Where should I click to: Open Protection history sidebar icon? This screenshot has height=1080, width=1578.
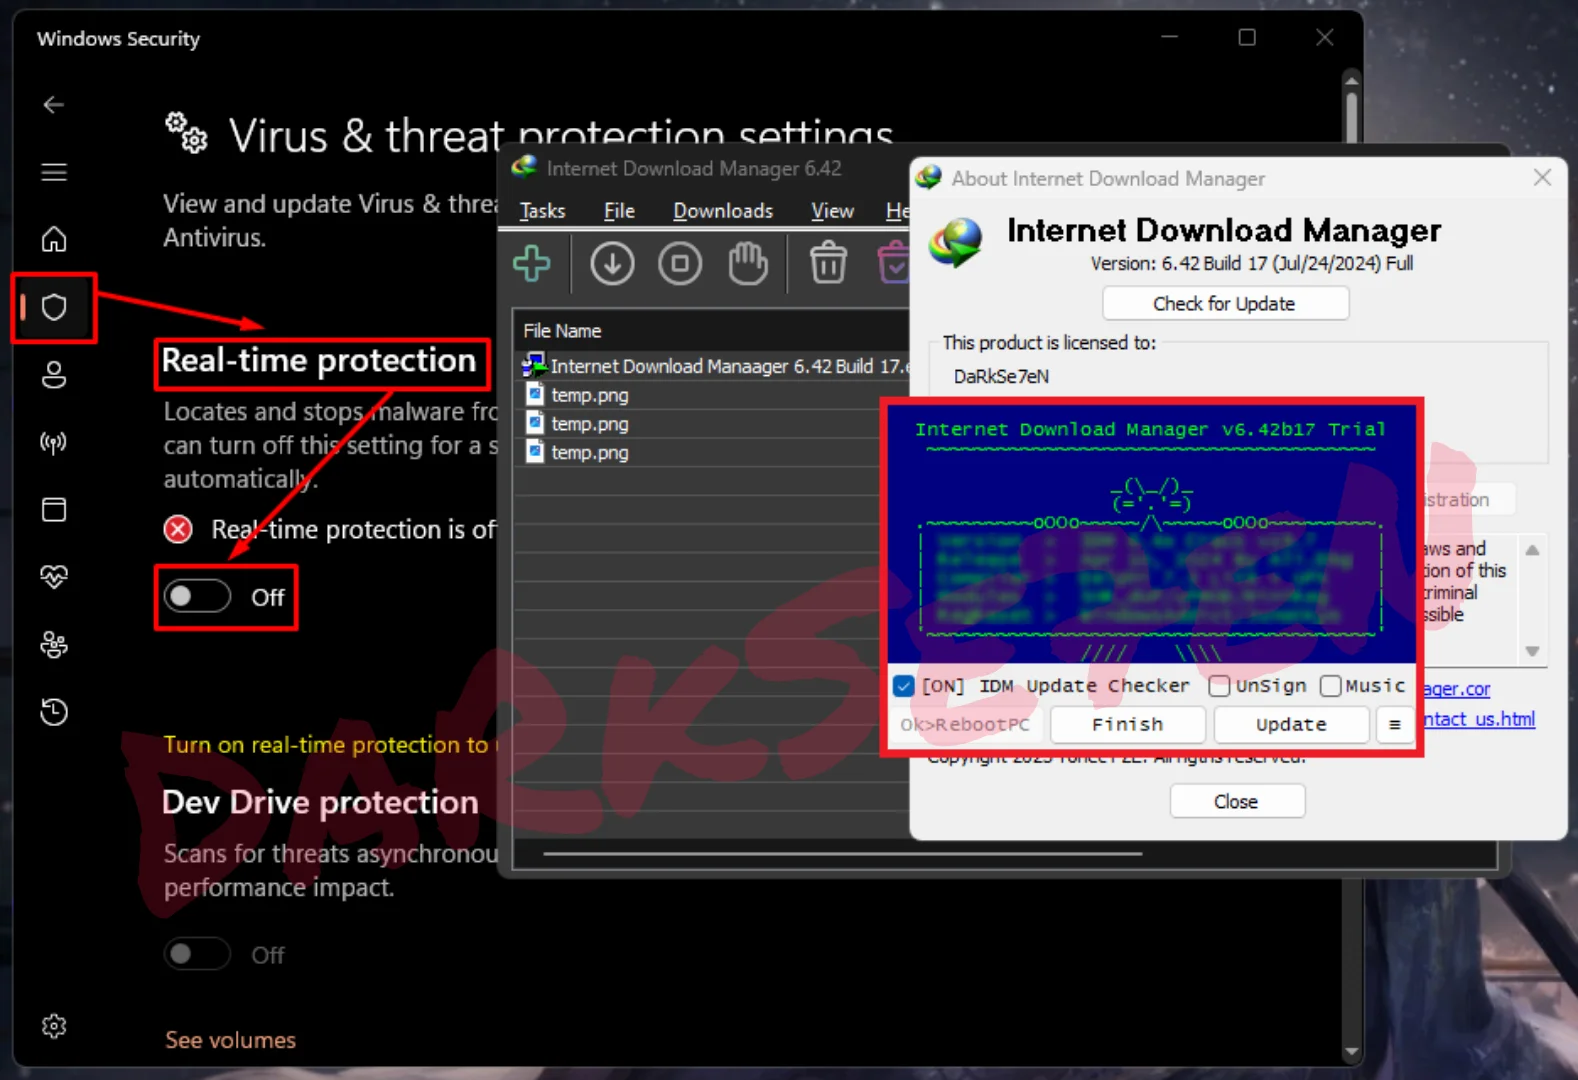pos(54,712)
